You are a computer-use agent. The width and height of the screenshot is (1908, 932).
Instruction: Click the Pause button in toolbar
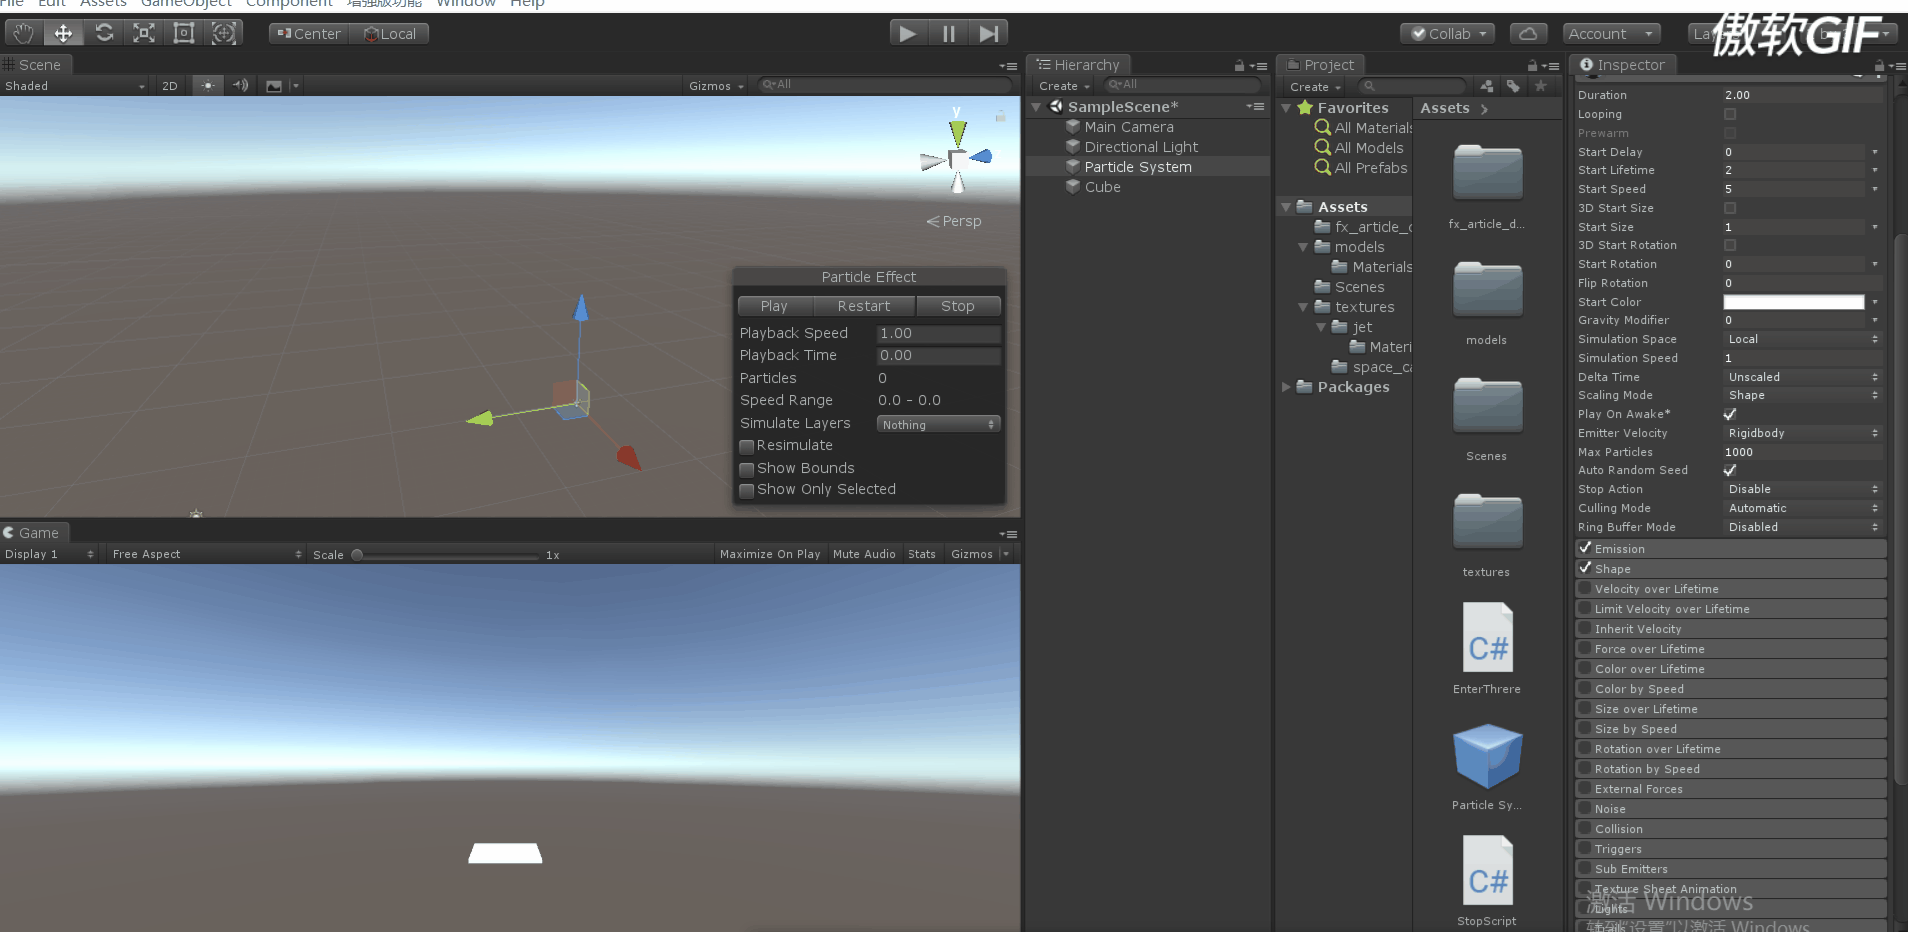click(x=948, y=33)
